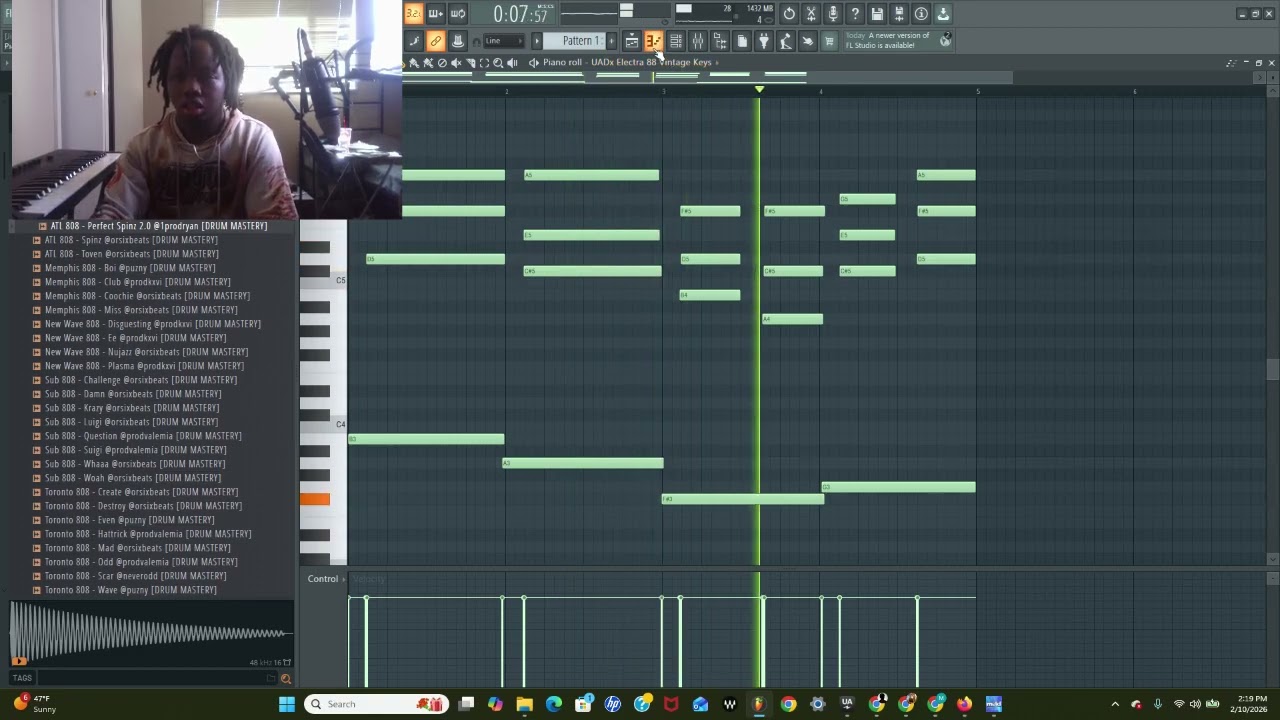Click the one-click recording microphone icon
1280x720 pixels.
[833, 14]
